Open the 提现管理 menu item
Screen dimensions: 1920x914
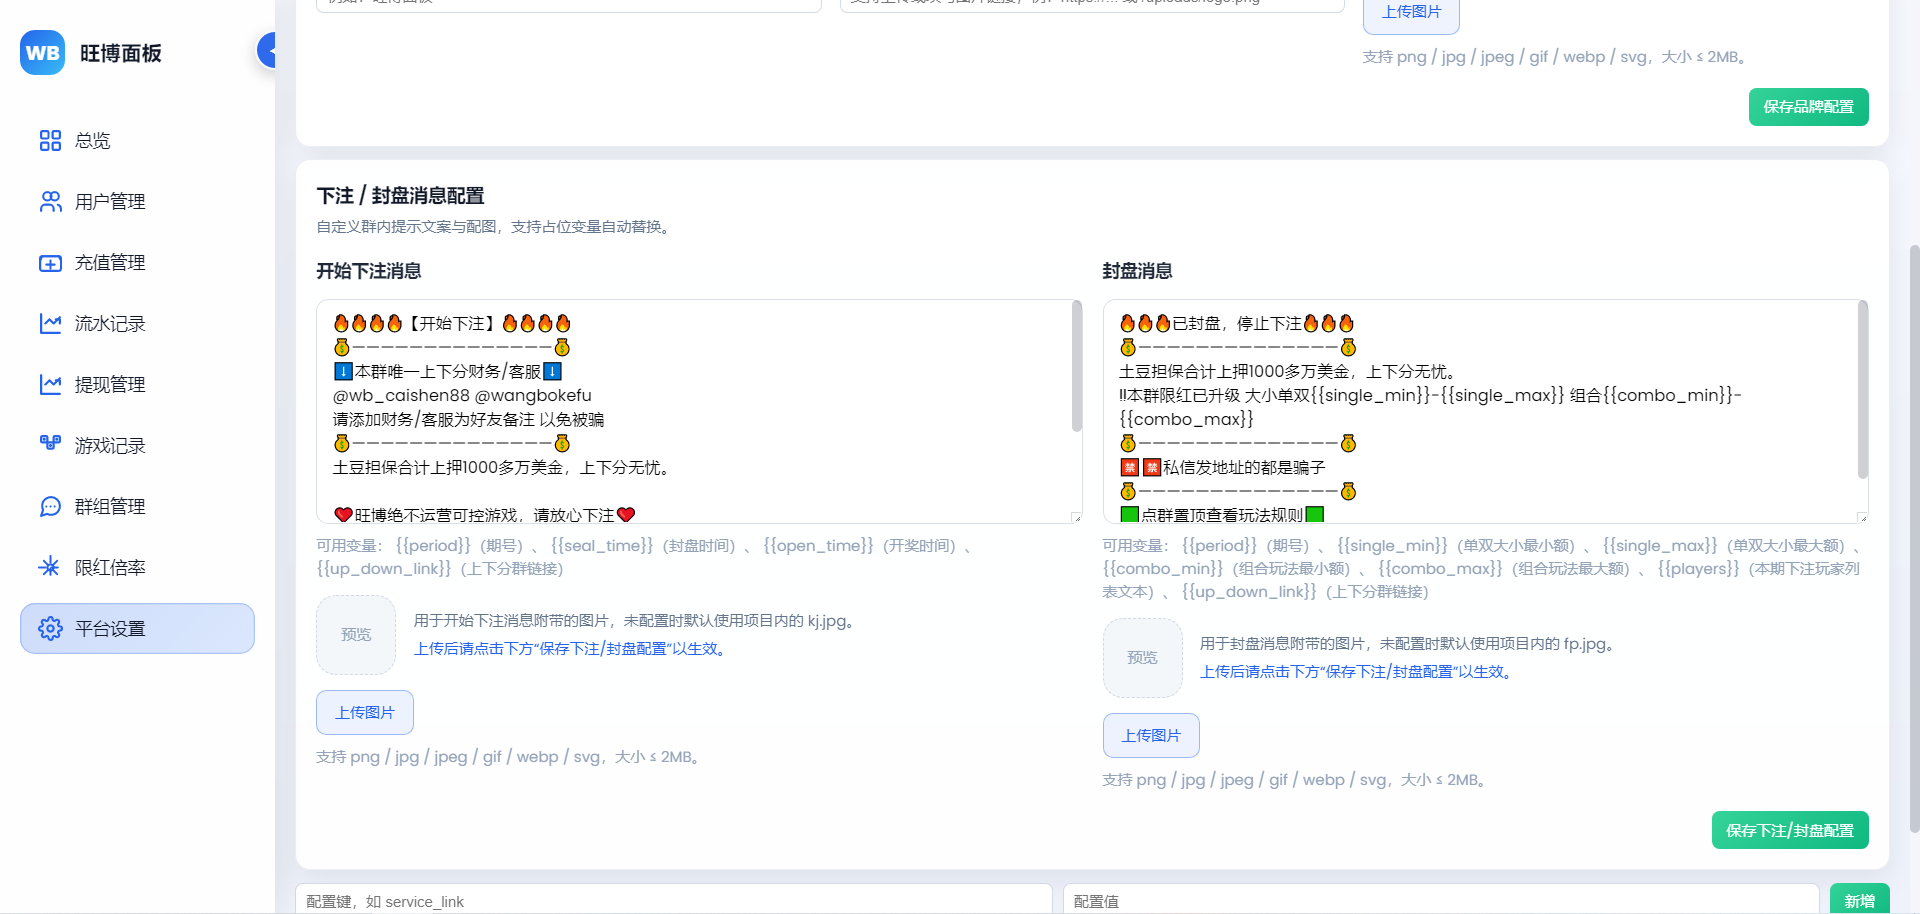[110, 385]
